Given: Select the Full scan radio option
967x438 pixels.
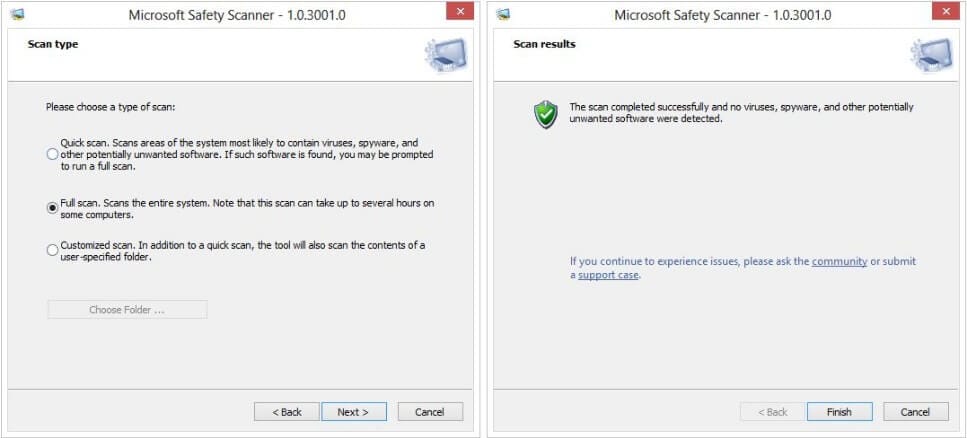Looking at the screenshot, I should pyautogui.click(x=52, y=209).
